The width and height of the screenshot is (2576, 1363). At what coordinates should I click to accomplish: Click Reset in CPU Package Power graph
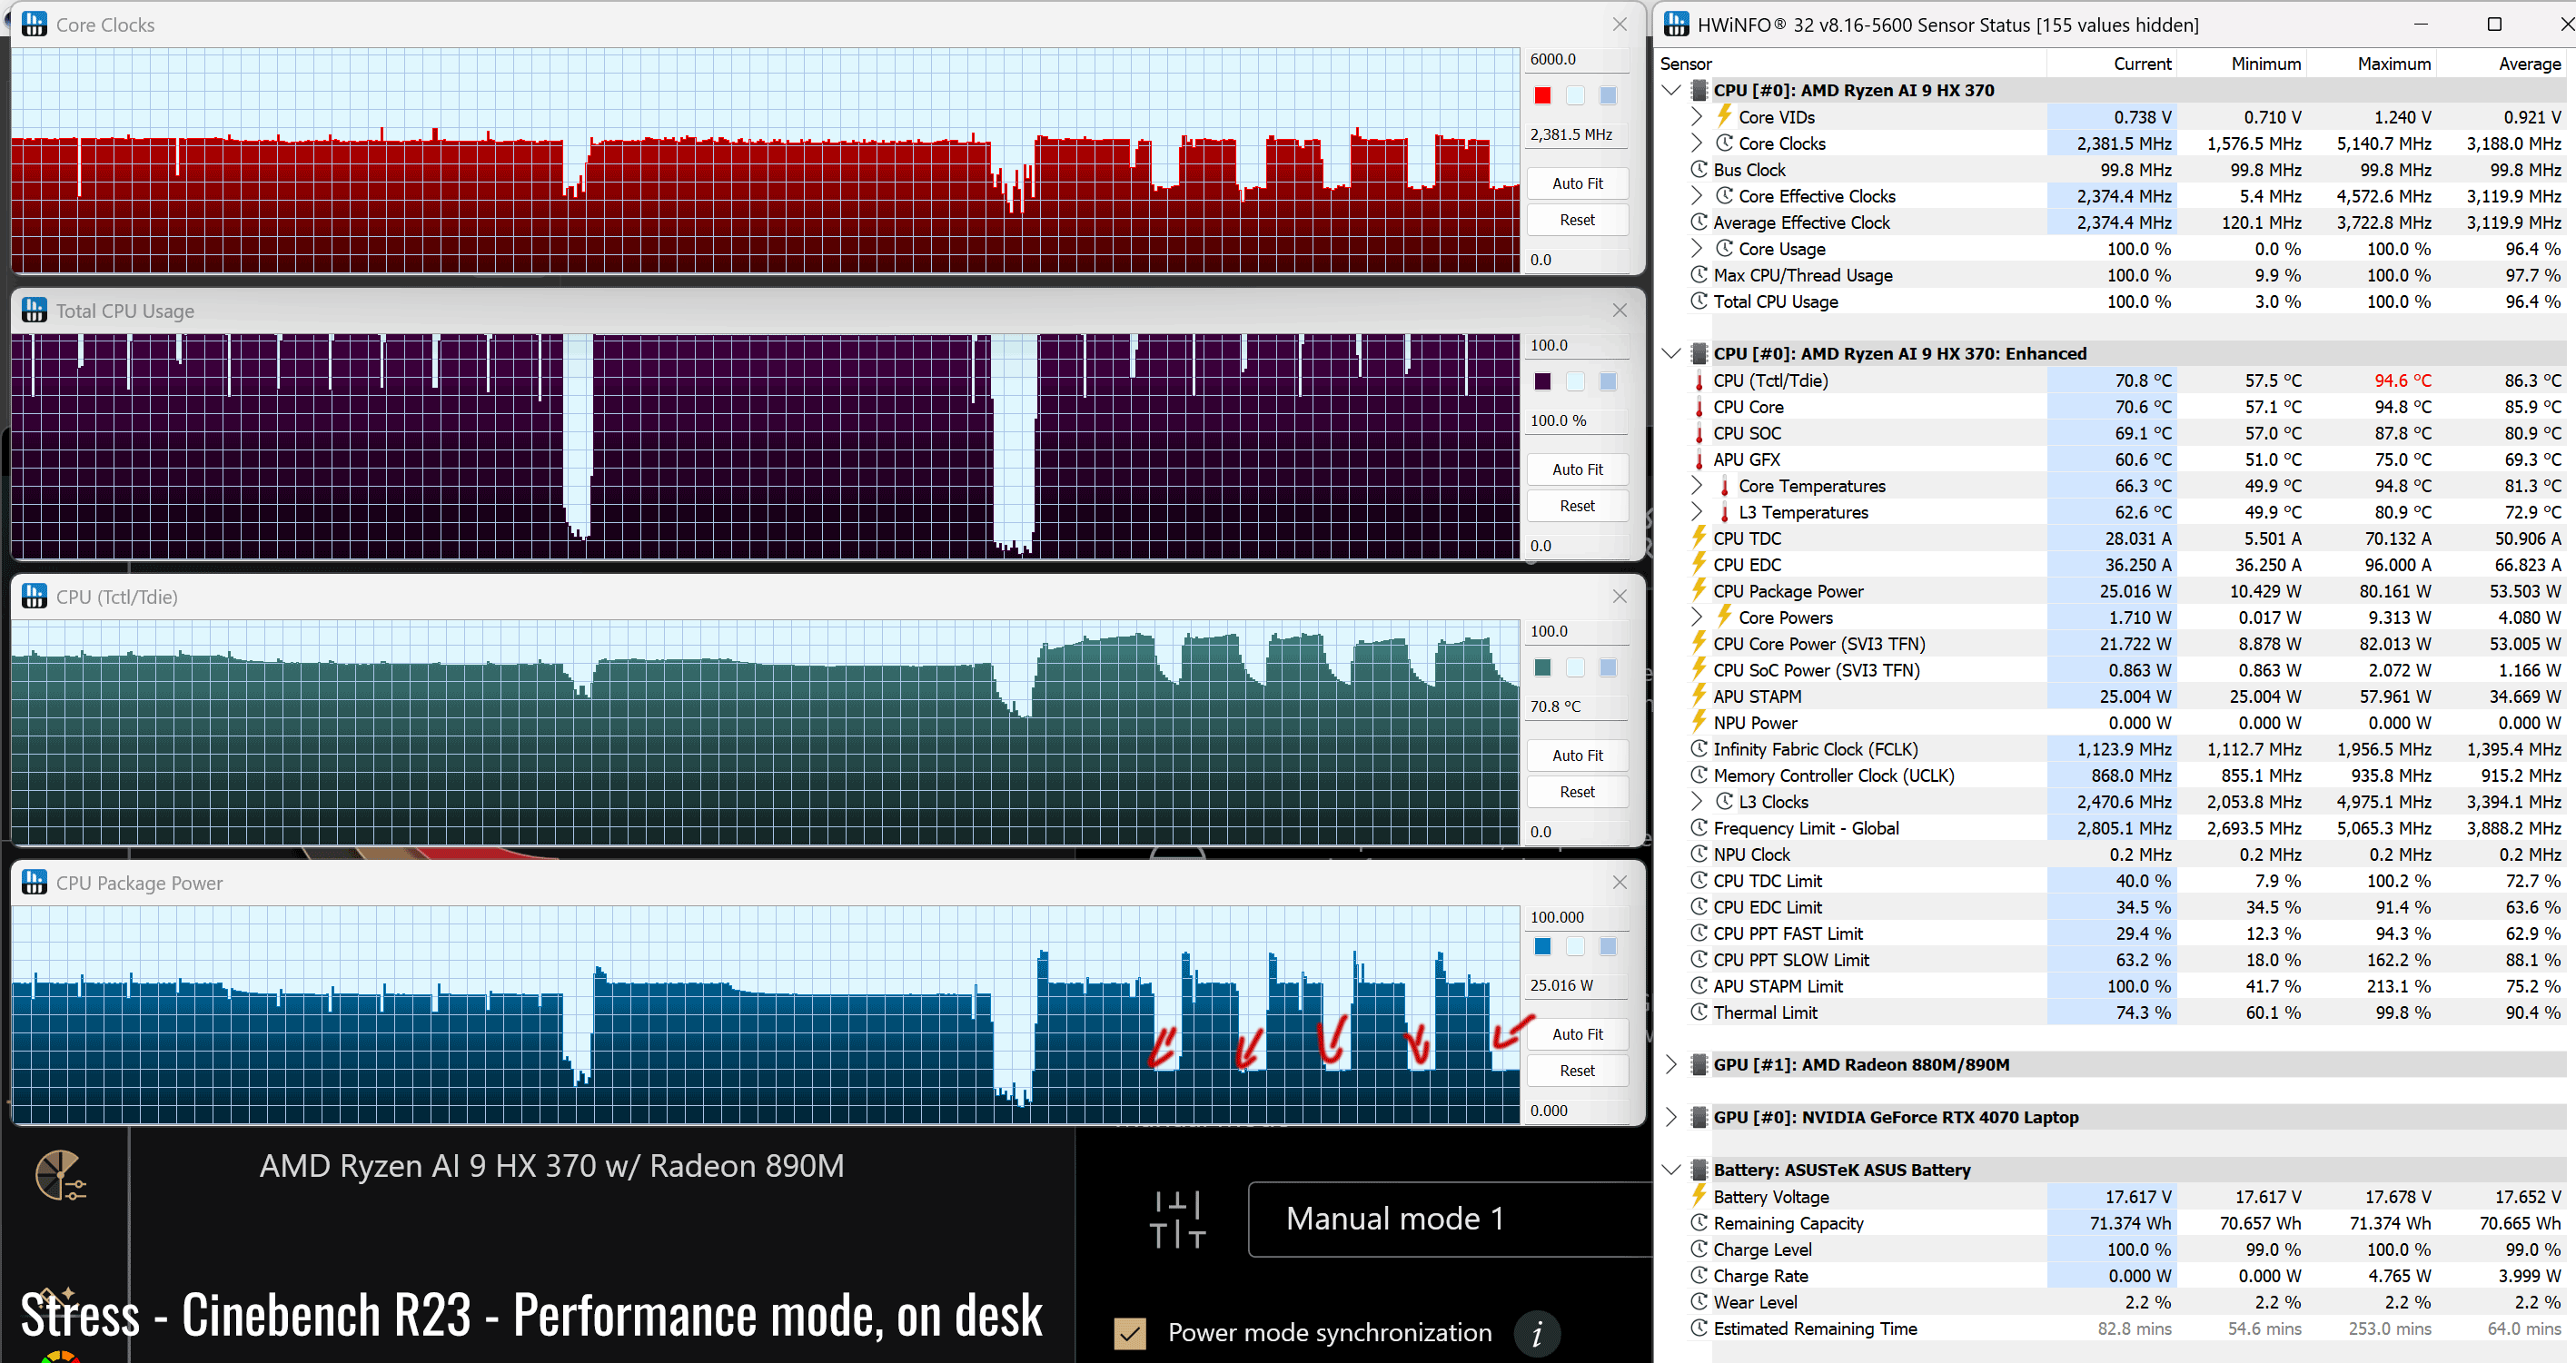click(1577, 1071)
